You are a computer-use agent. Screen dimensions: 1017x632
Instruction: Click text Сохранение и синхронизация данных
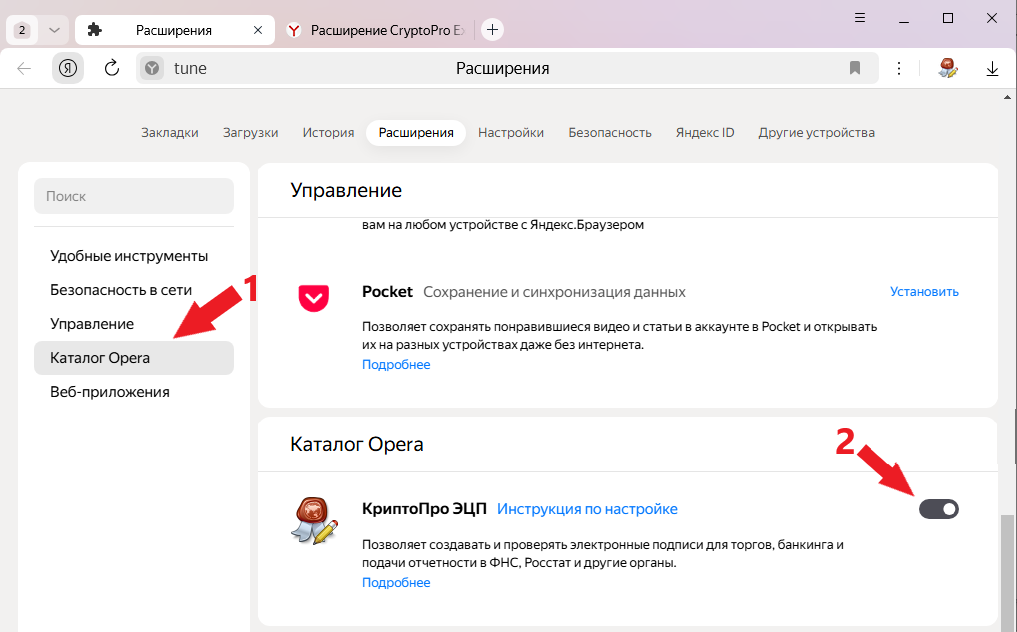(x=555, y=292)
